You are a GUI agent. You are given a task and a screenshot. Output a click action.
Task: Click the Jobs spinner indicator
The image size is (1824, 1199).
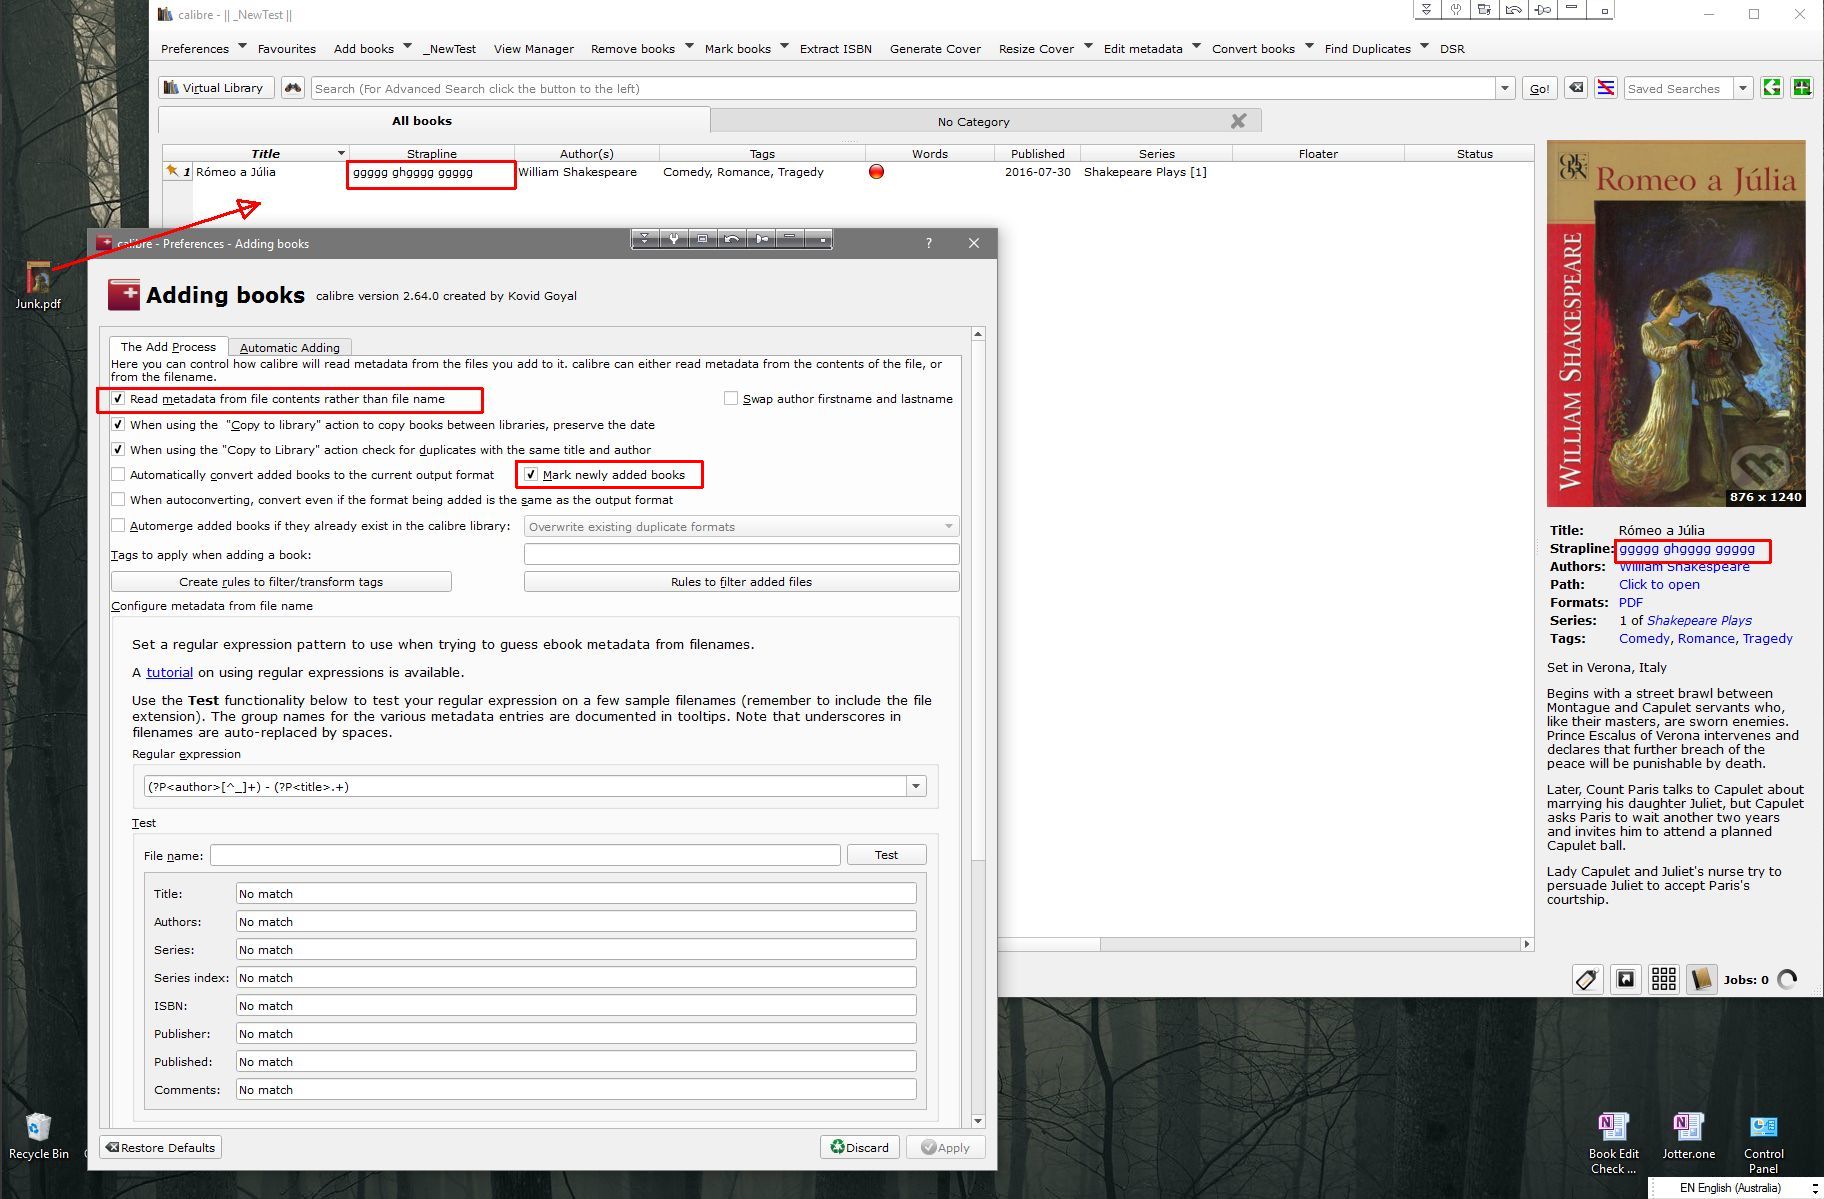[x=1788, y=979]
